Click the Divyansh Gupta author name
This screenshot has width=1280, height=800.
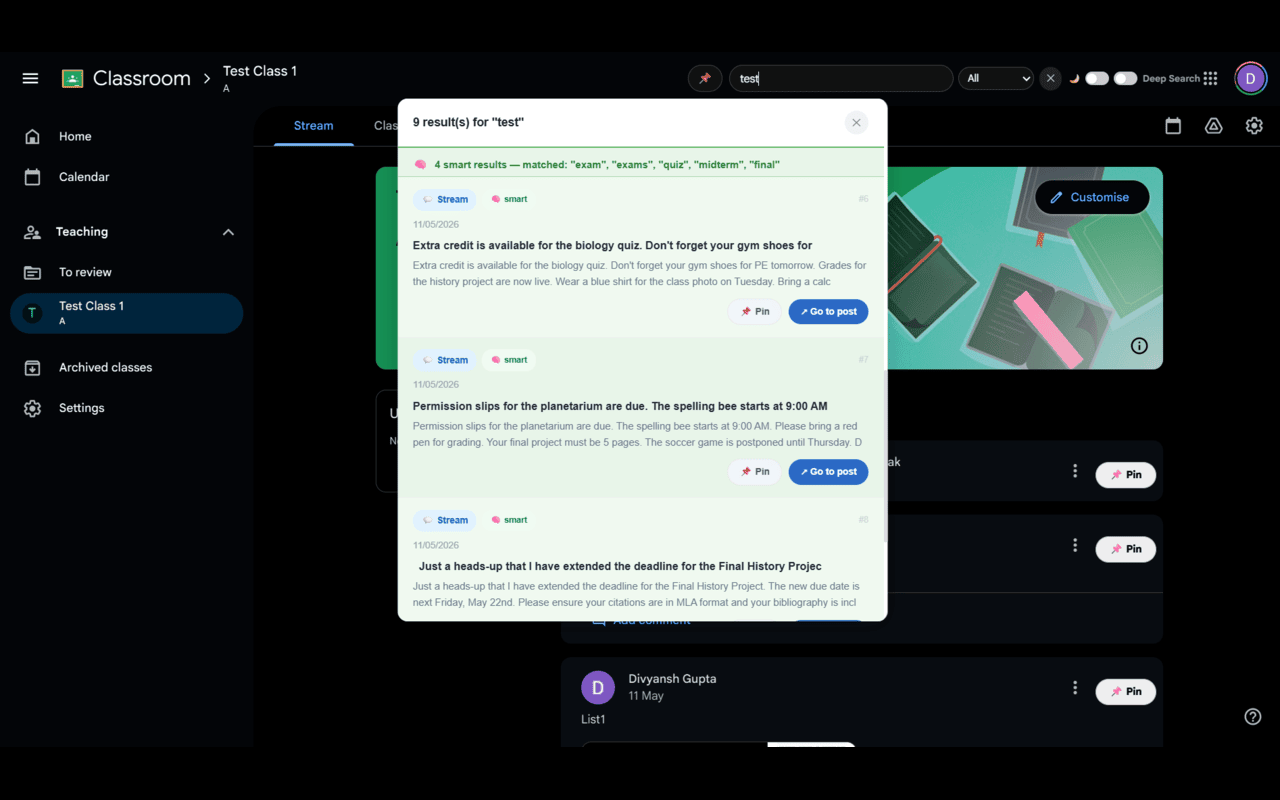(x=672, y=679)
